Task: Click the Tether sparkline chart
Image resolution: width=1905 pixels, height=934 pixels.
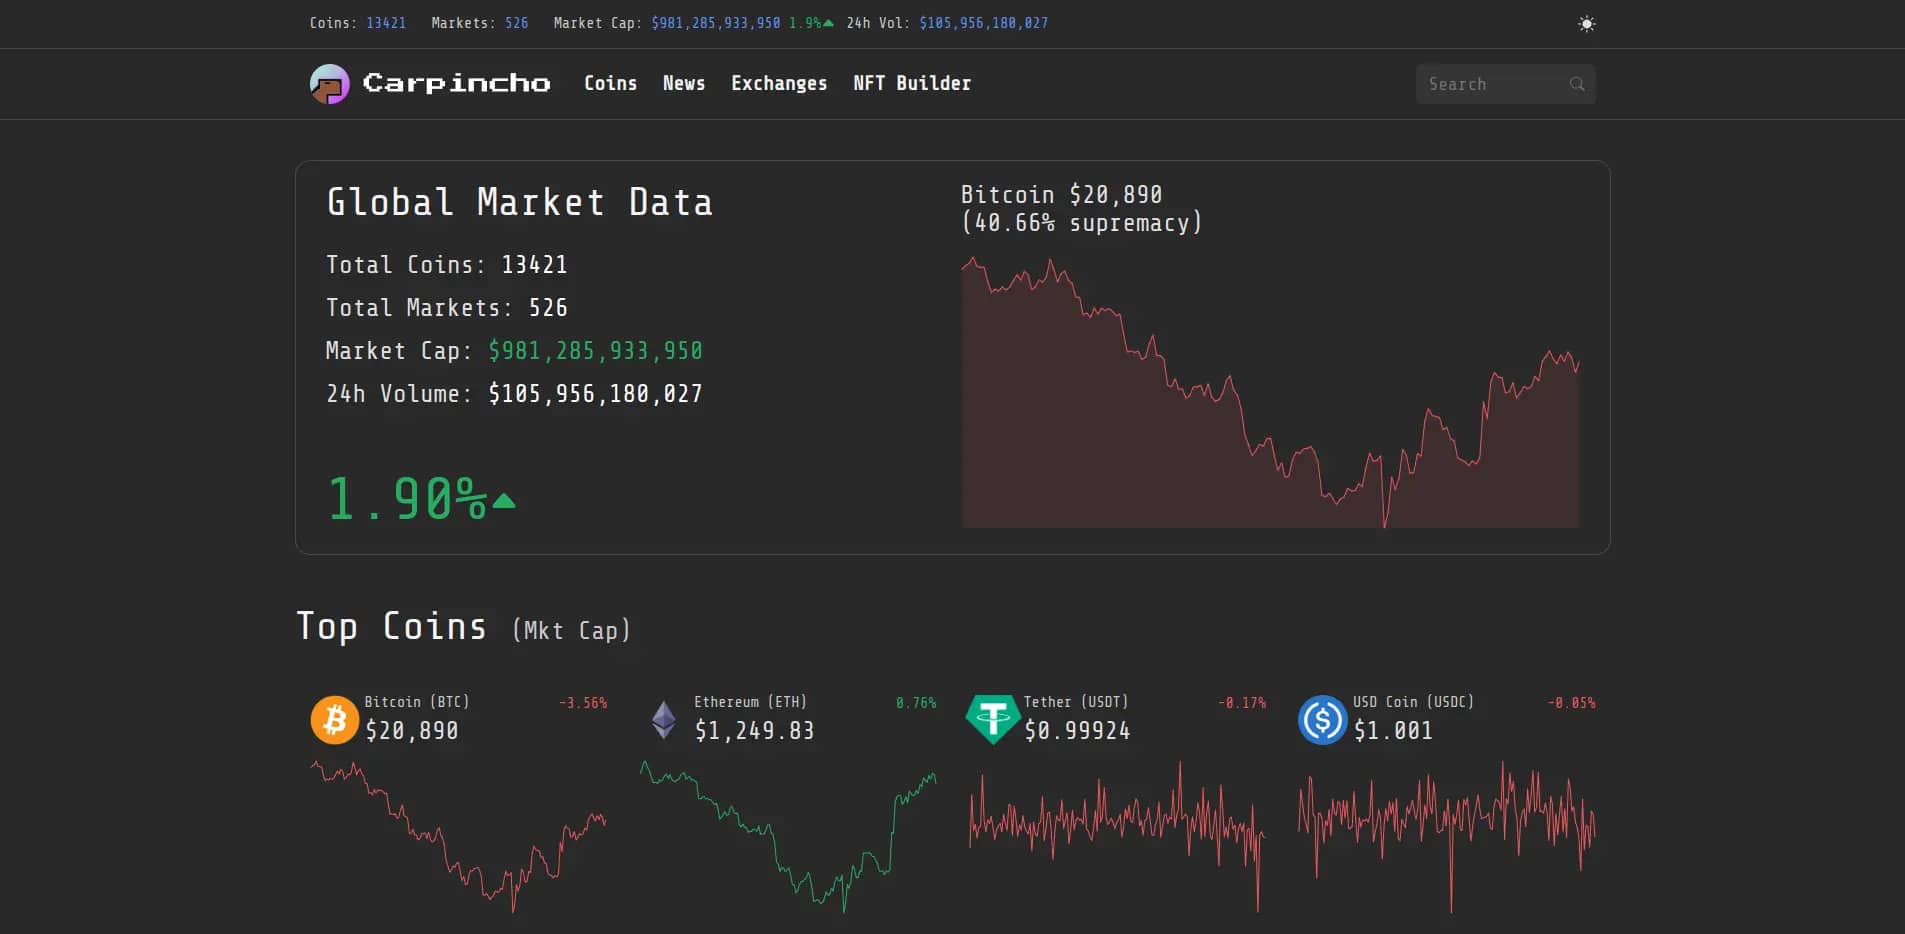Action: click(x=1117, y=836)
